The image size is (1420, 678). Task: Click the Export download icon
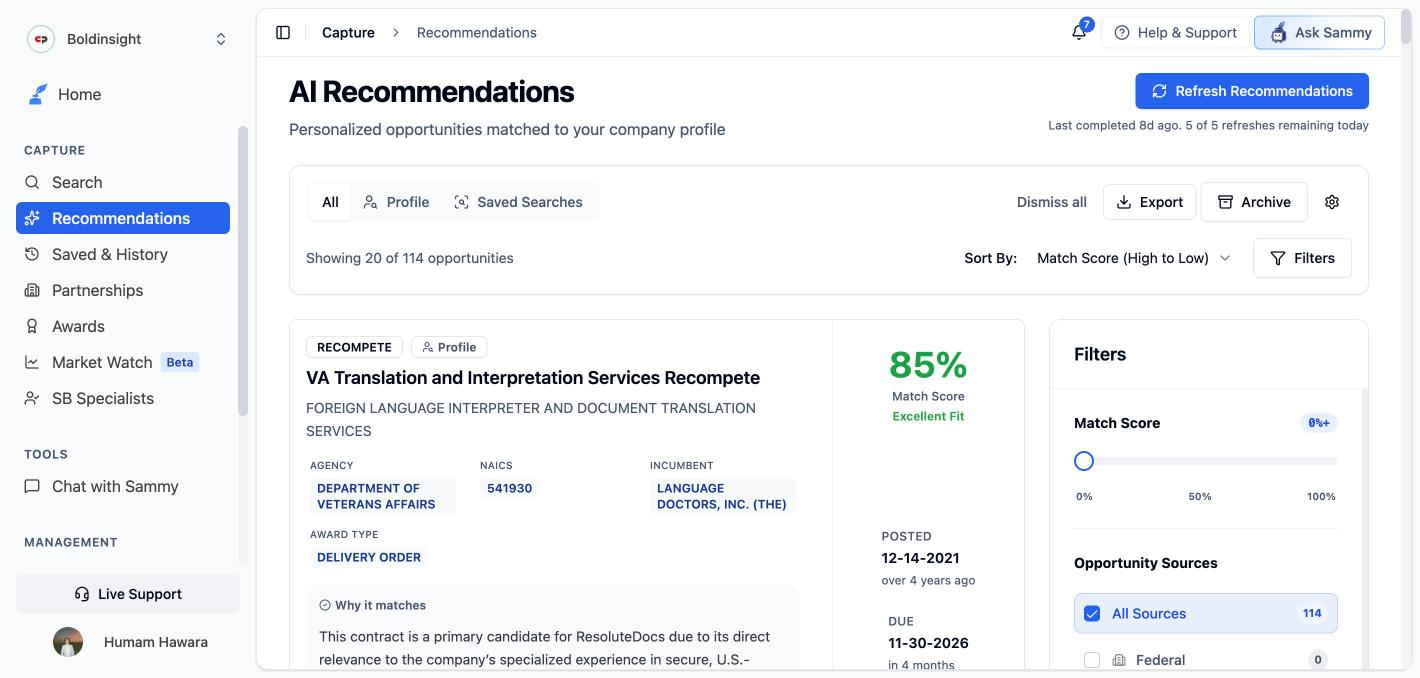pyautogui.click(x=1124, y=202)
